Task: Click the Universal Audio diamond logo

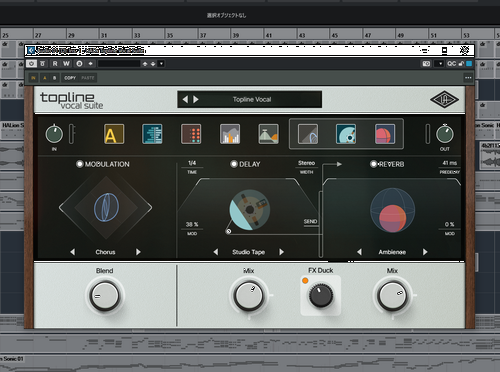Action: 444,99
